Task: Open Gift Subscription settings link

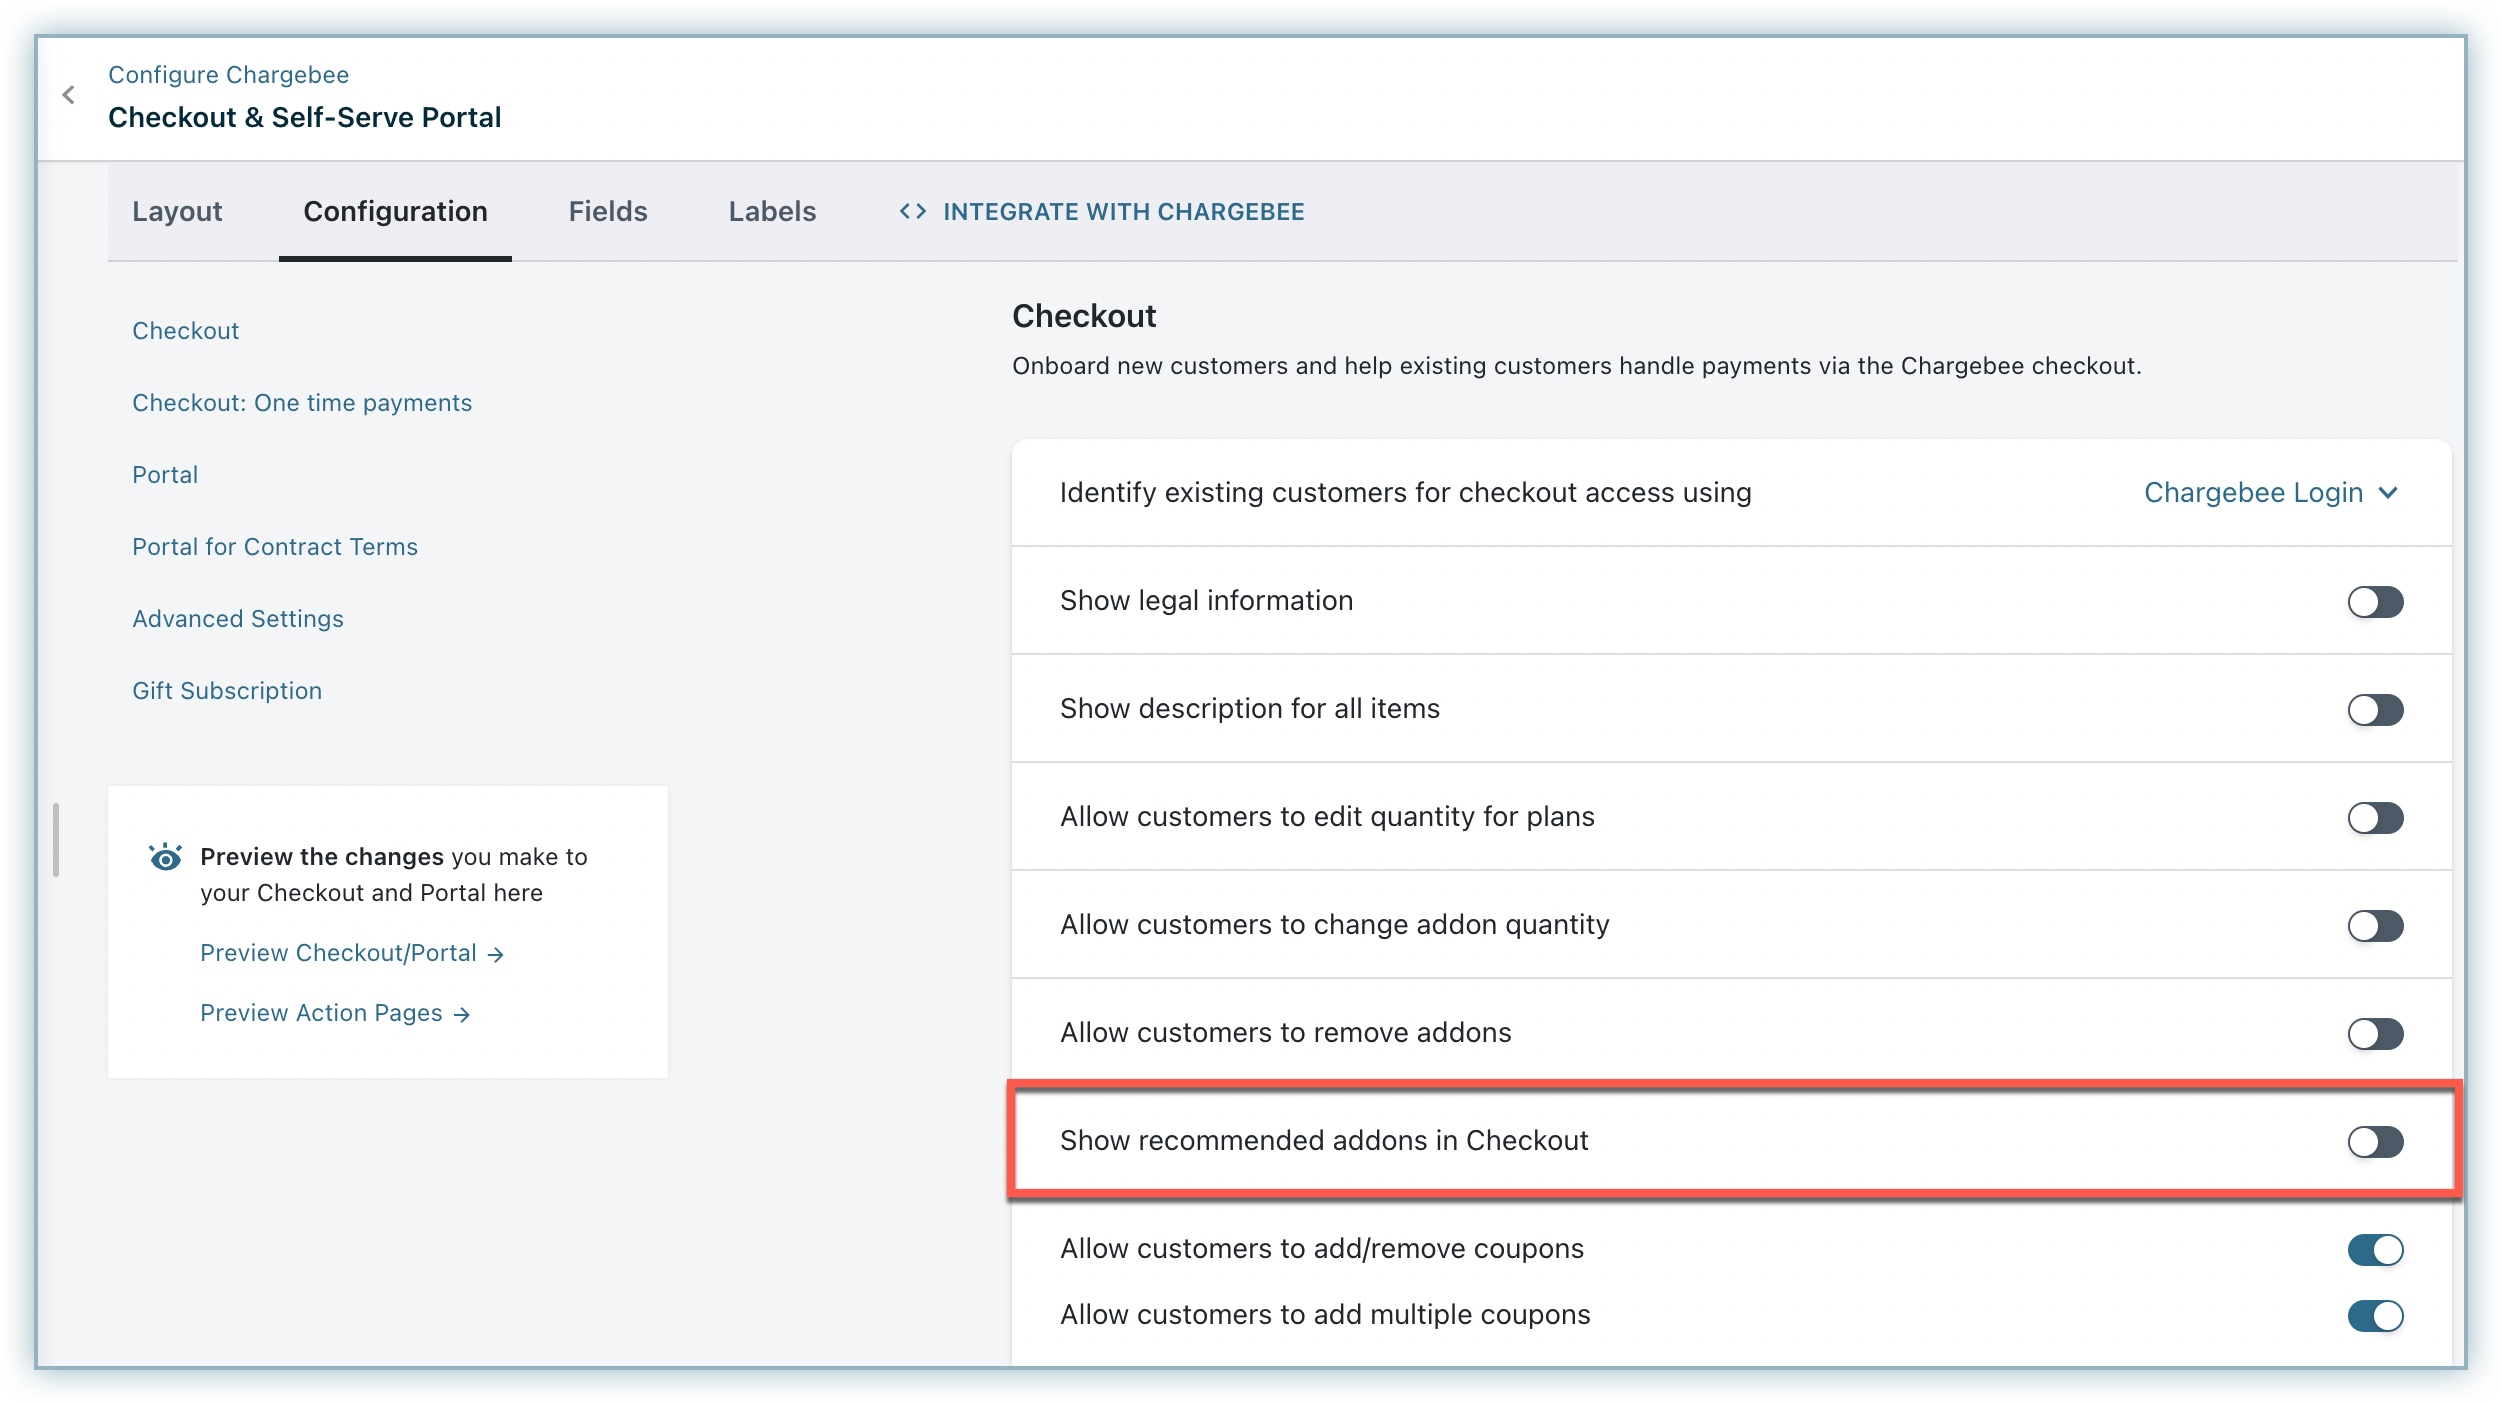Action: pyautogui.click(x=227, y=691)
